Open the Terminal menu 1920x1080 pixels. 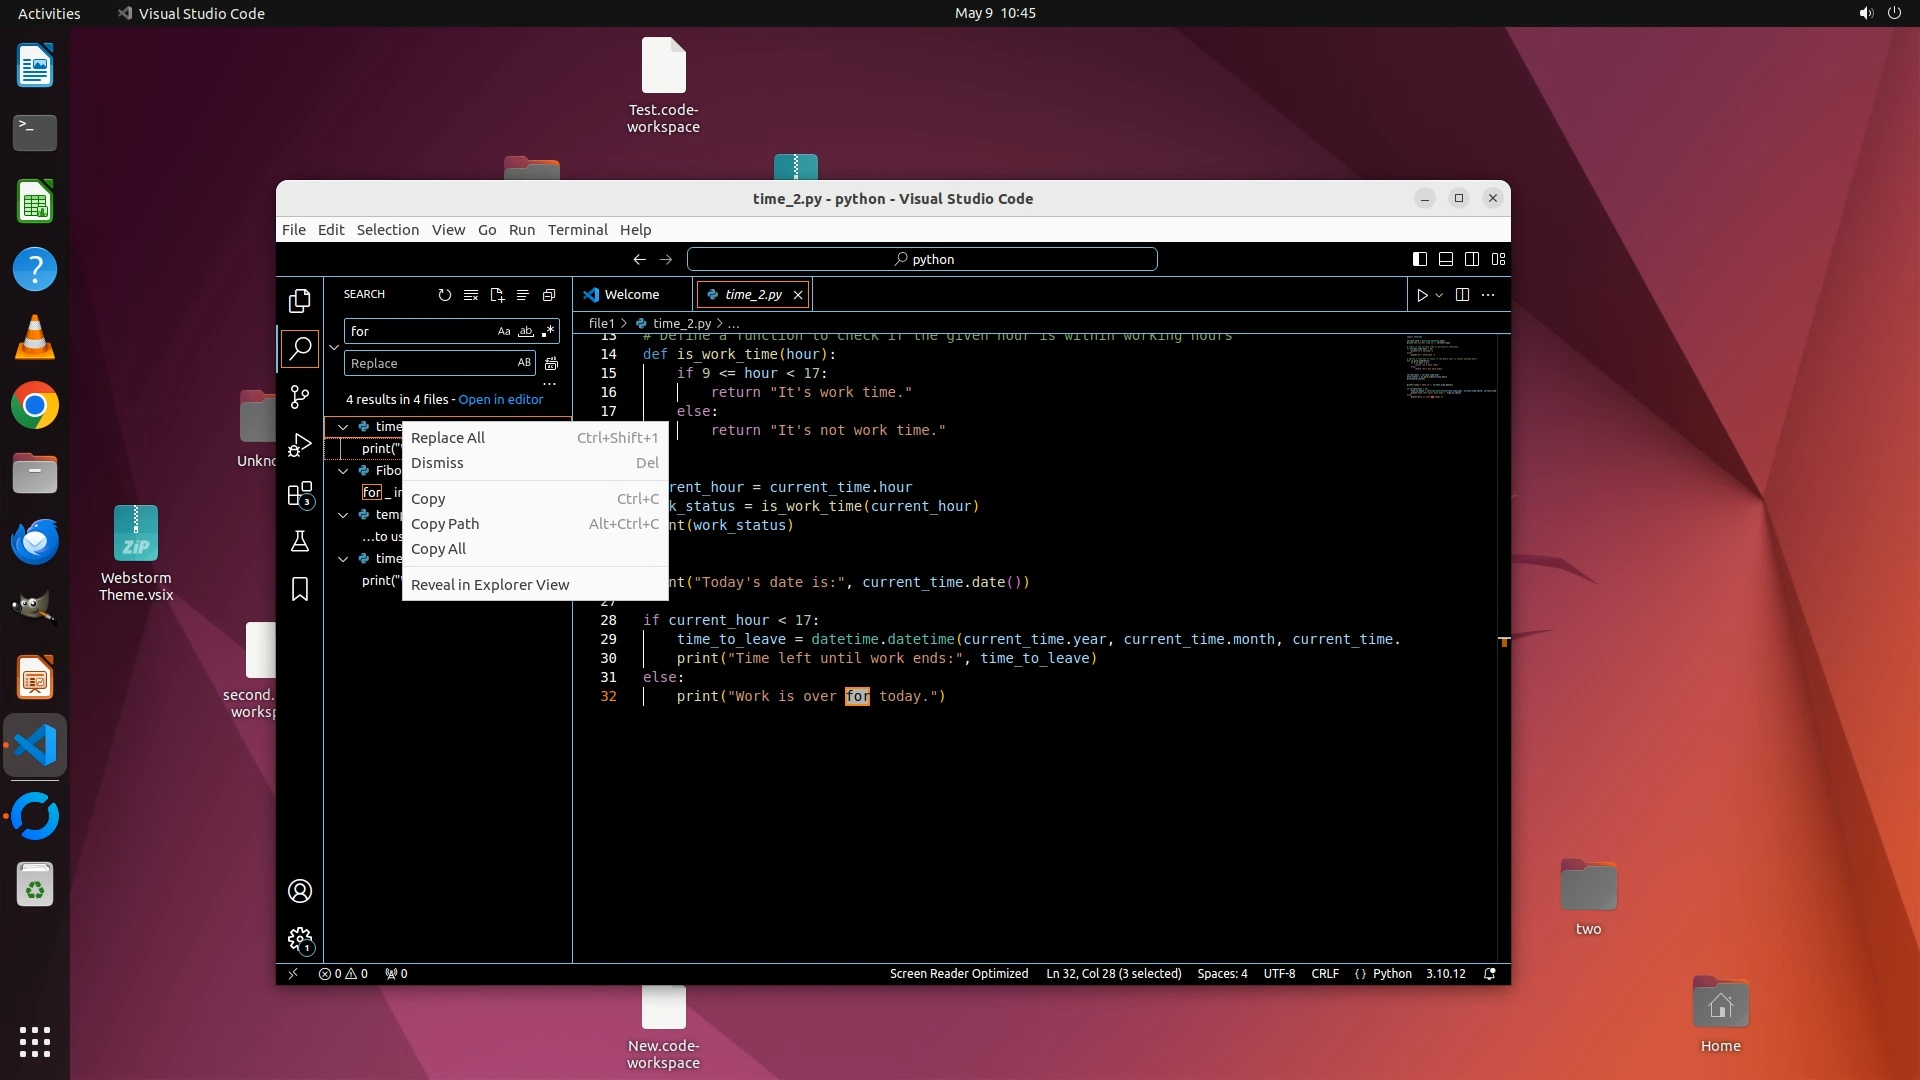(x=577, y=229)
